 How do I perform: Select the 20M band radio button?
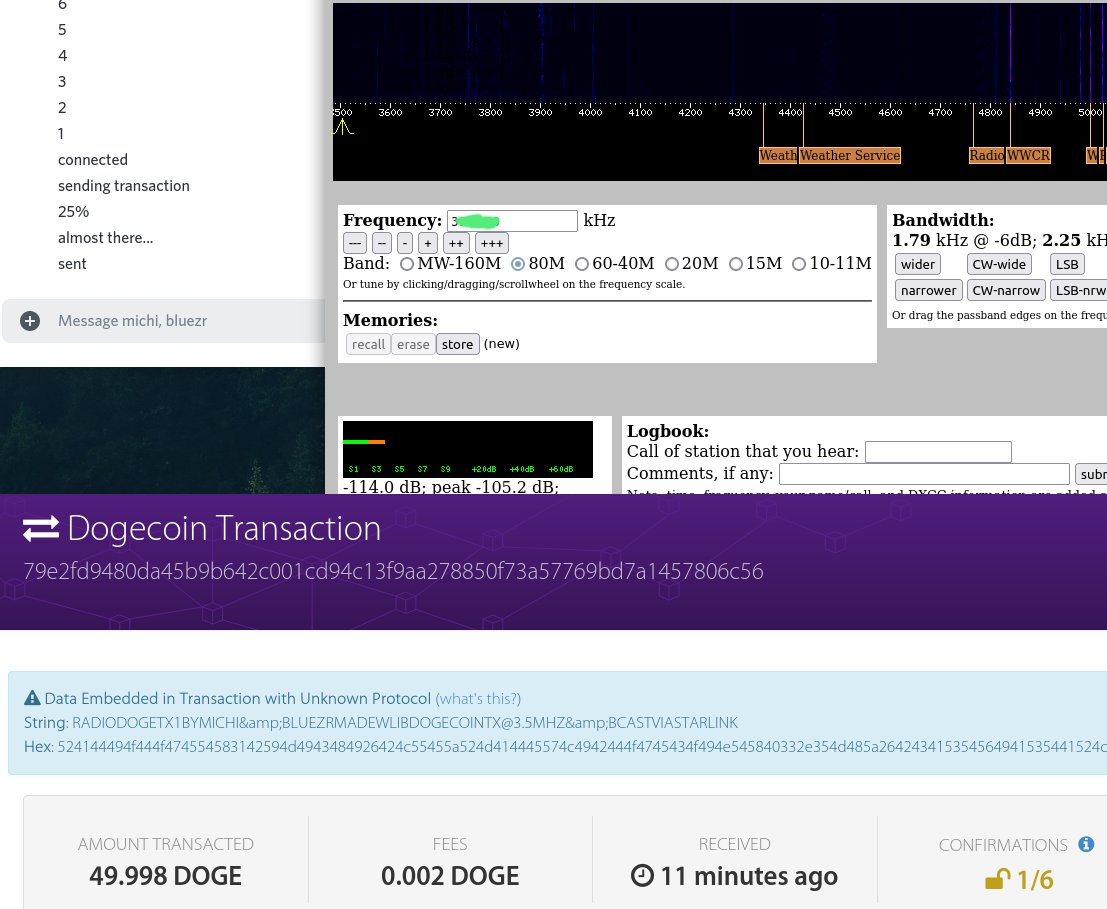(672, 264)
